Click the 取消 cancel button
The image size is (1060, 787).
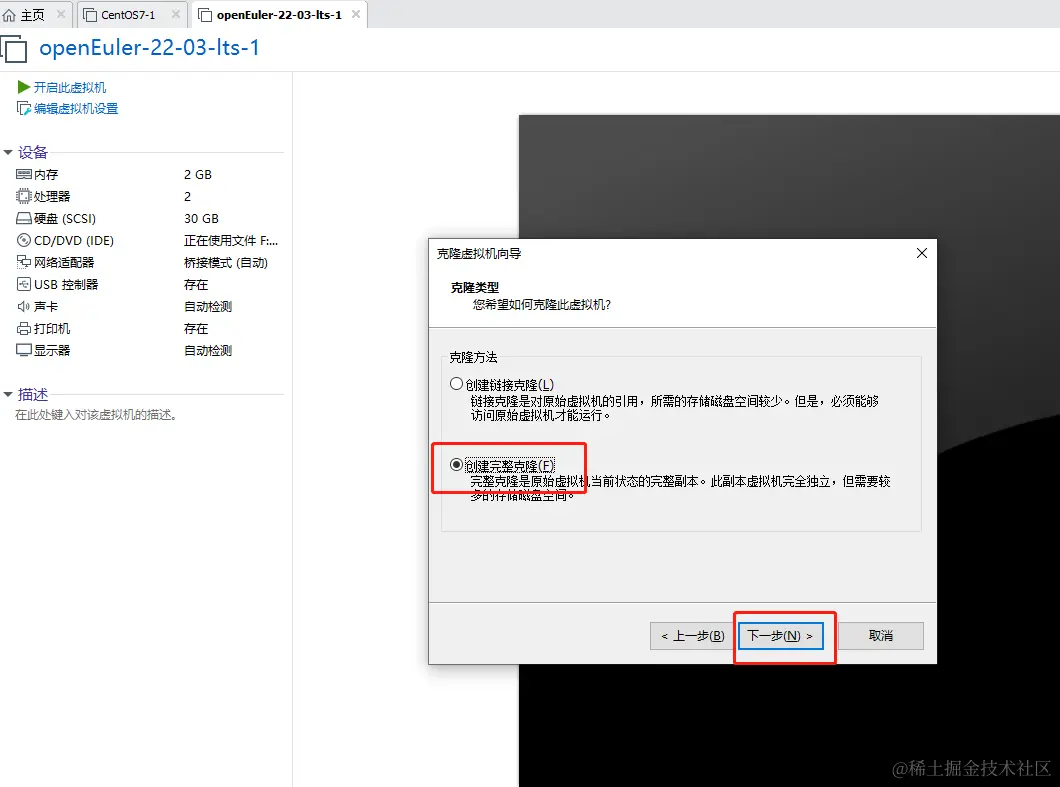(880, 636)
